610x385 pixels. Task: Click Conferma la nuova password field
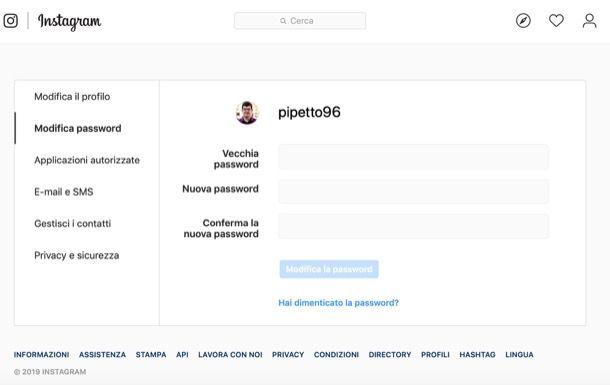(x=413, y=226)
